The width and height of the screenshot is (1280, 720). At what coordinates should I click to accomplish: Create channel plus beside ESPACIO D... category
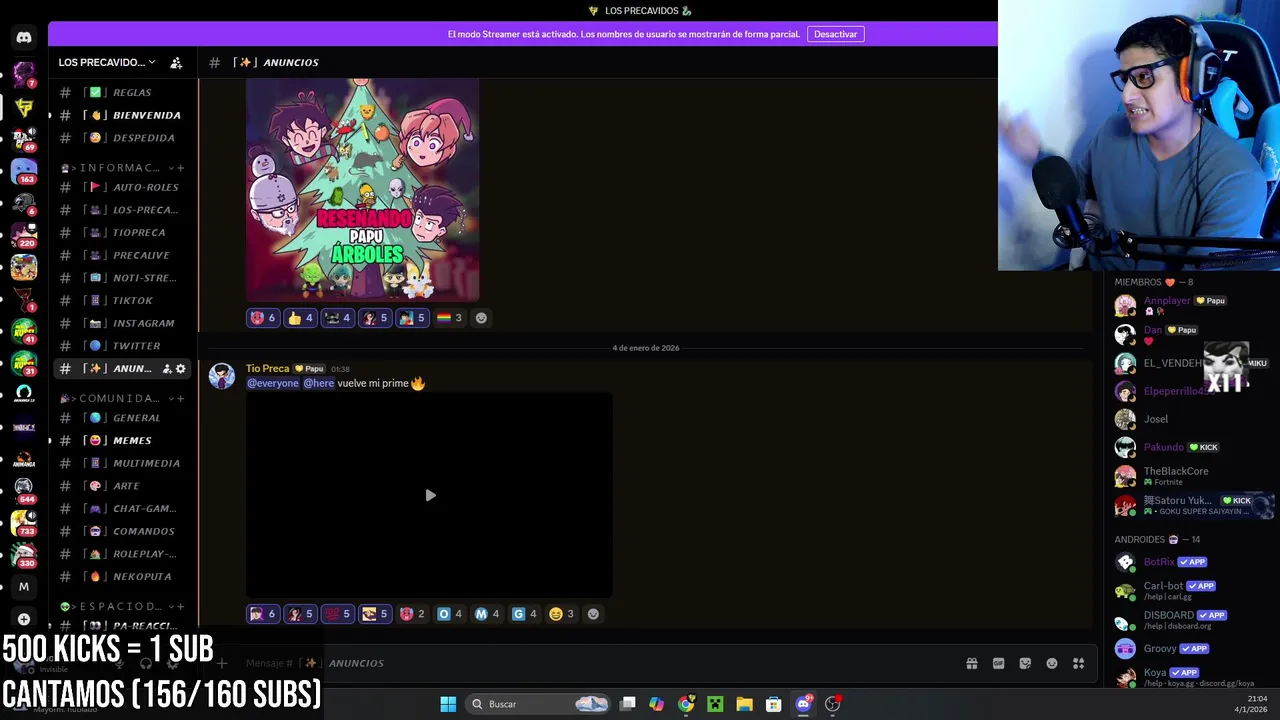pos(180,606)
